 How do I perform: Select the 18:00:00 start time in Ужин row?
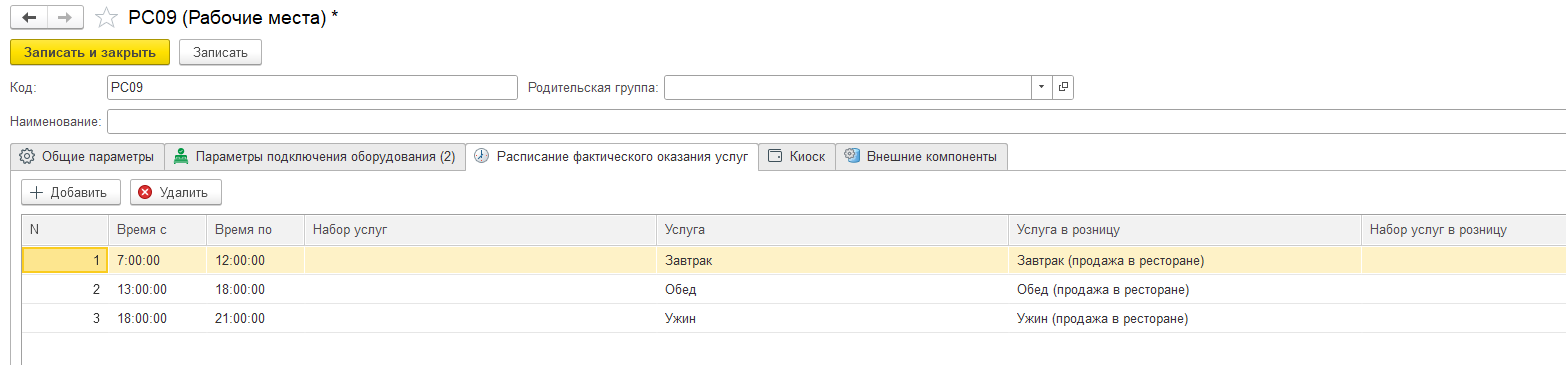[x=157, y=319]
